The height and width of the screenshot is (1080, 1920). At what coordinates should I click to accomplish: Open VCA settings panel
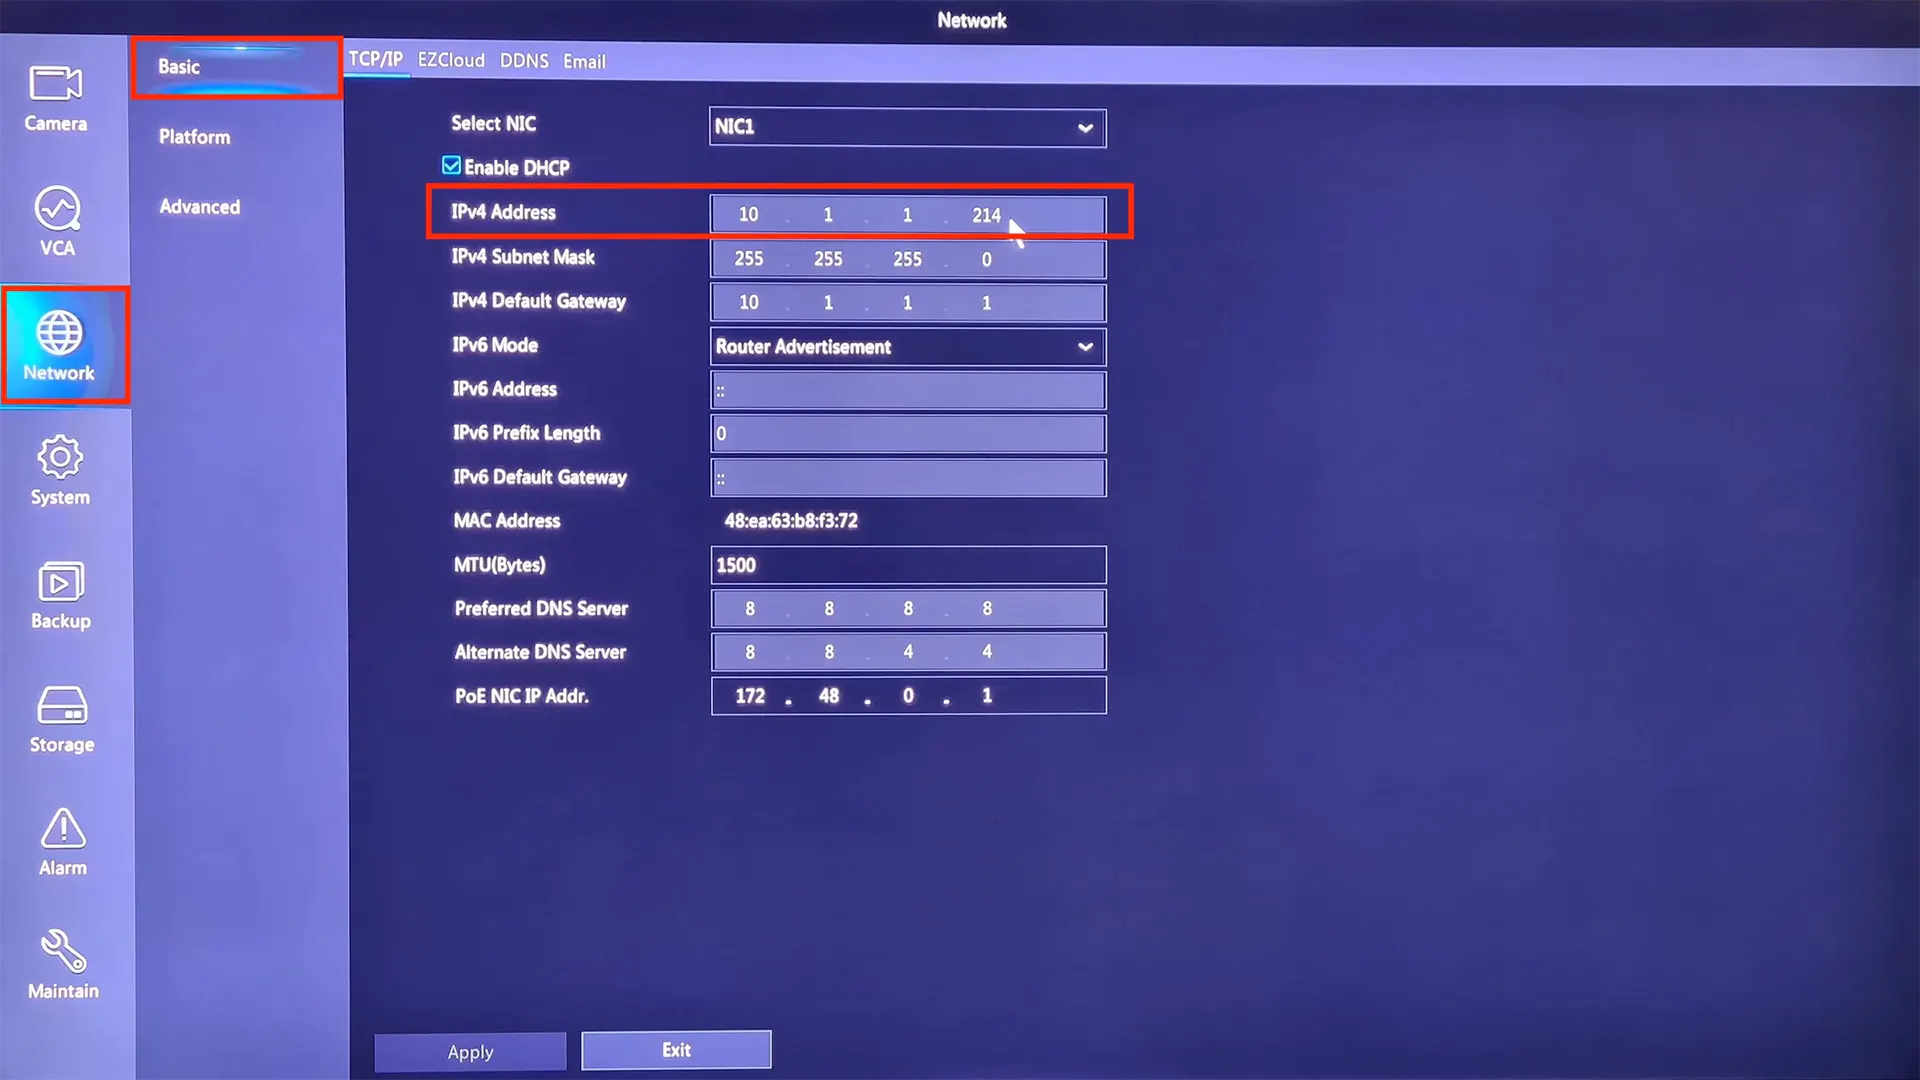pos(57,222)
